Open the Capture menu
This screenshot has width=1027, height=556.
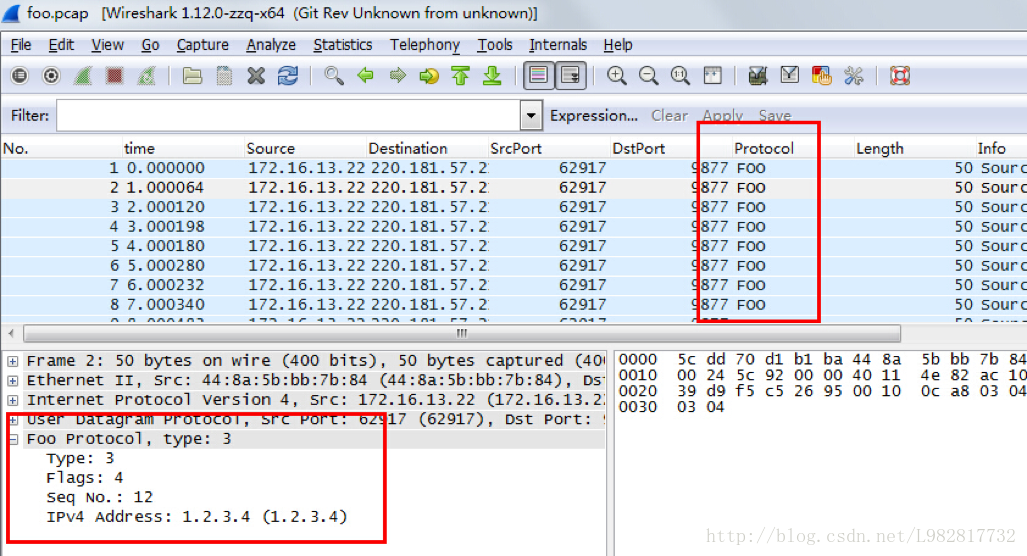202,45
